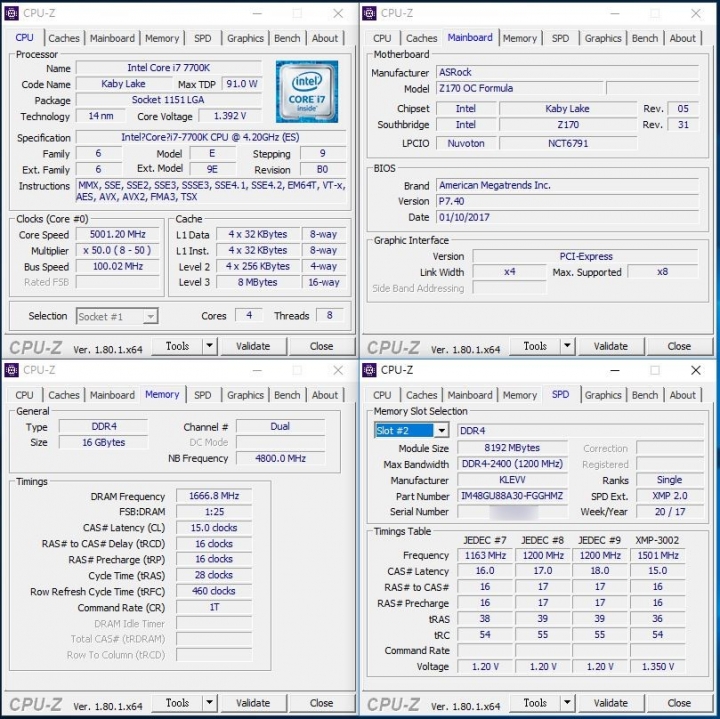Click the FSB:DRAM ratio 1:25

click(214, 511)
